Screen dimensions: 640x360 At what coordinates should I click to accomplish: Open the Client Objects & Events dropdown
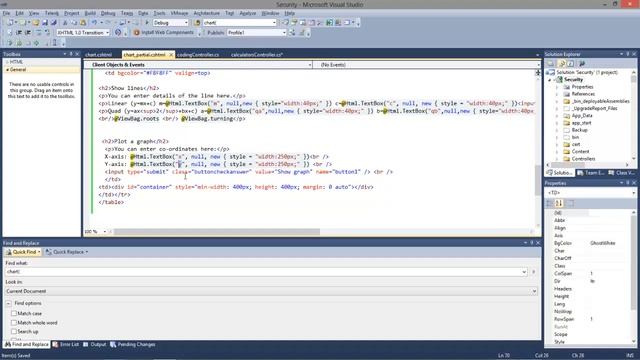click(309, 65)
